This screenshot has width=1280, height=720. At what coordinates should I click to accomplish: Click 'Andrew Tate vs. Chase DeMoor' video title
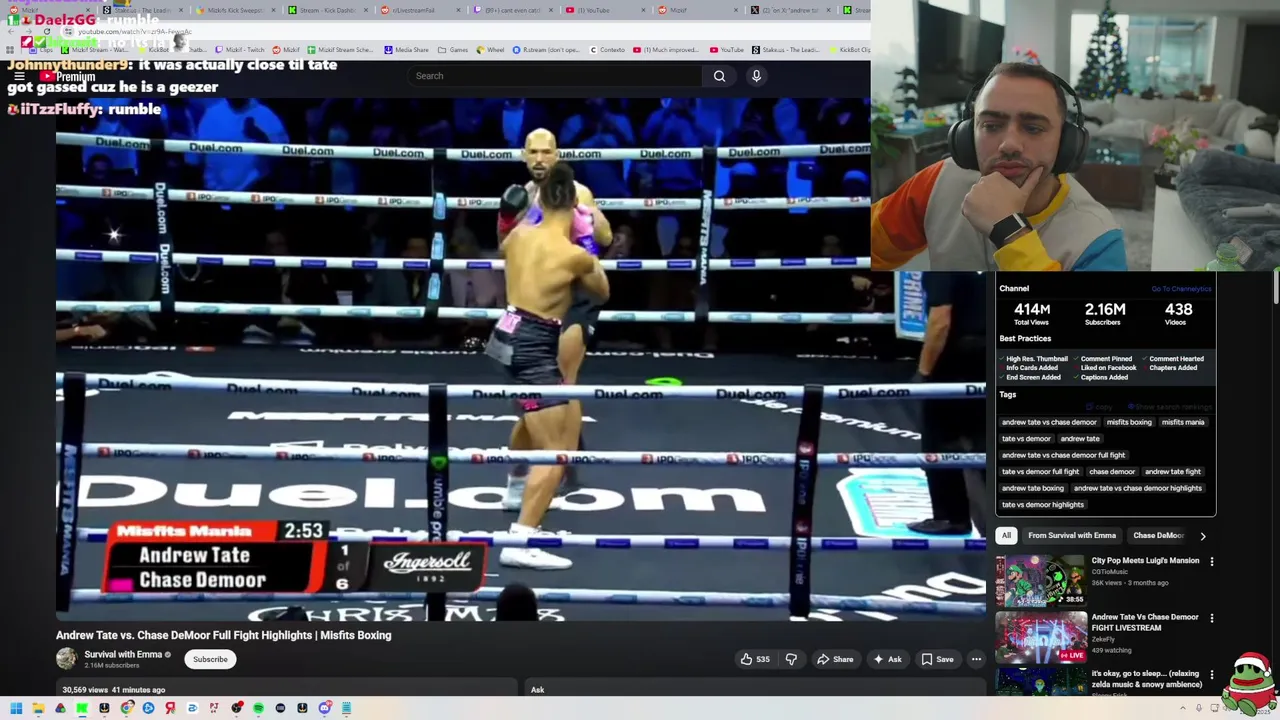tap(224, 635)
